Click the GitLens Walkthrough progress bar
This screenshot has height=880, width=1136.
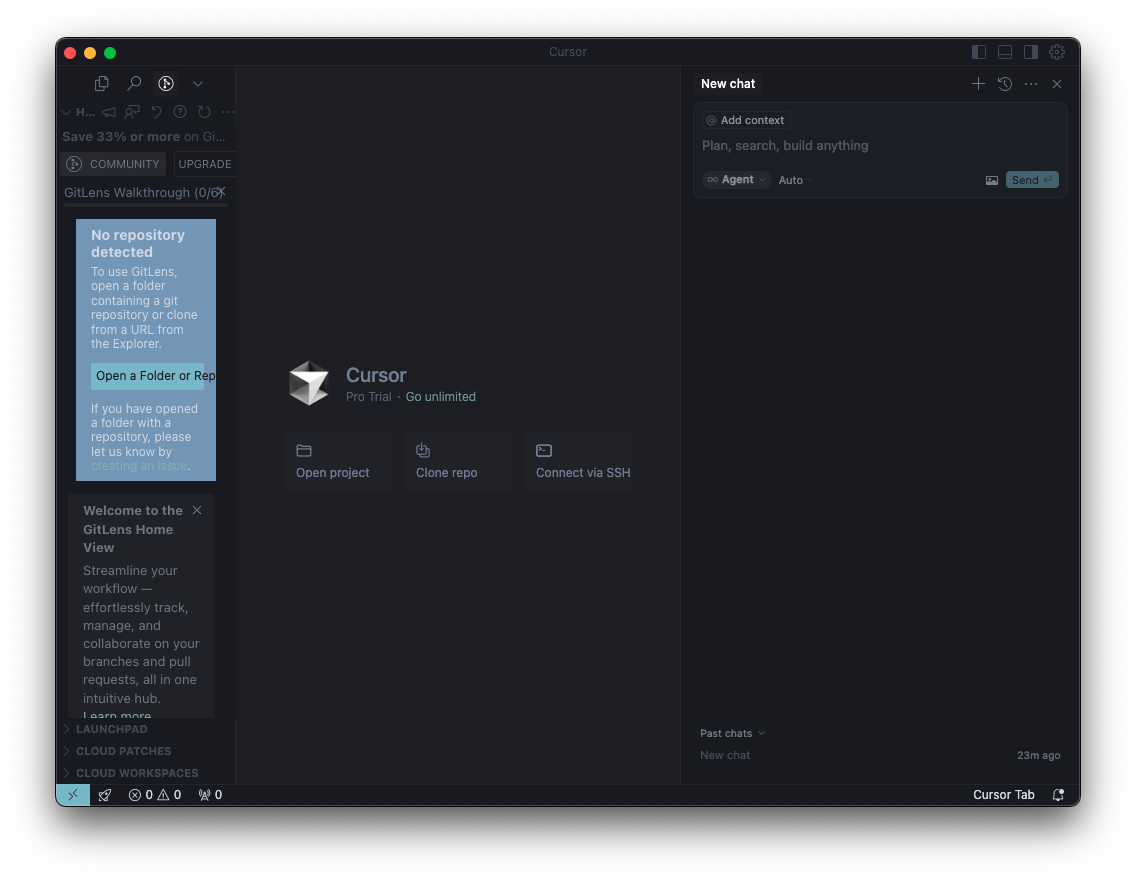146,205
